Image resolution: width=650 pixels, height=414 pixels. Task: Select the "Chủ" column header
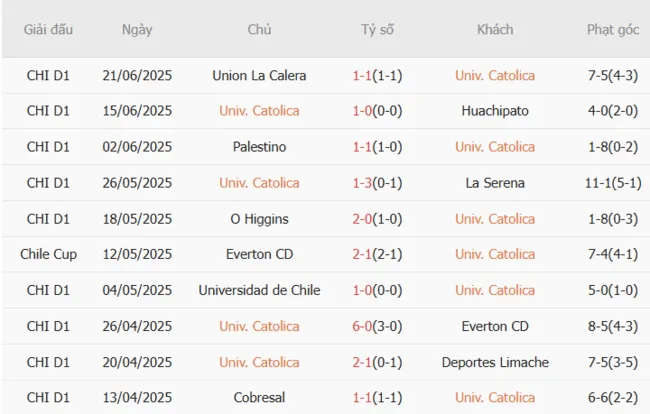(259, 30)
